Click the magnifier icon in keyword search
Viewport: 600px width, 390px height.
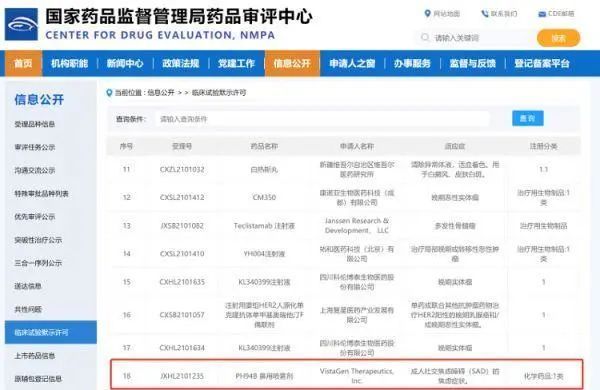tap(425, 38)
